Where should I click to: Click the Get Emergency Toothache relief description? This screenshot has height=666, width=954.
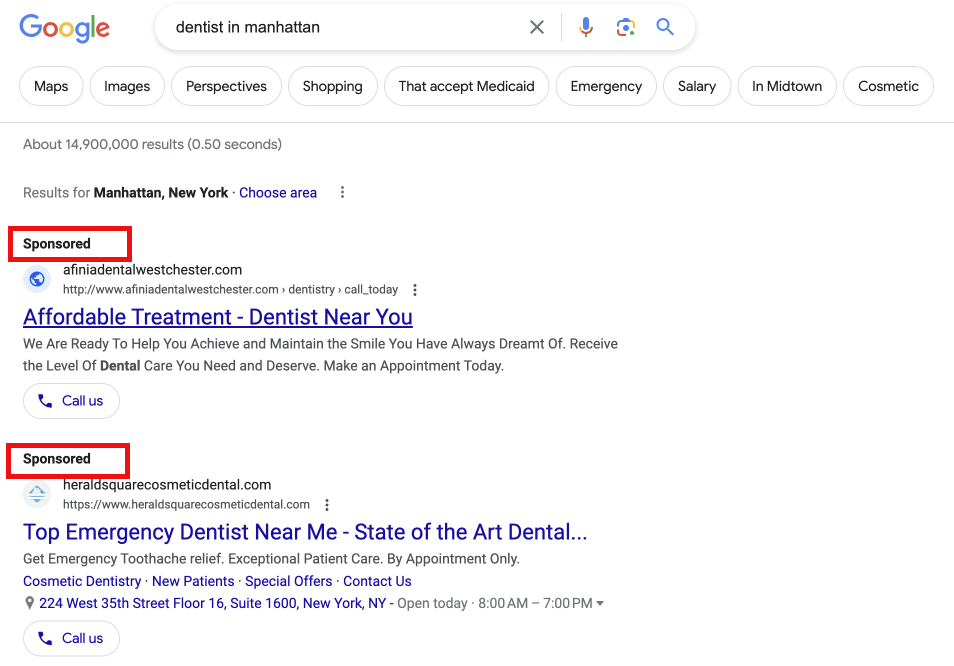click(271, 559)
